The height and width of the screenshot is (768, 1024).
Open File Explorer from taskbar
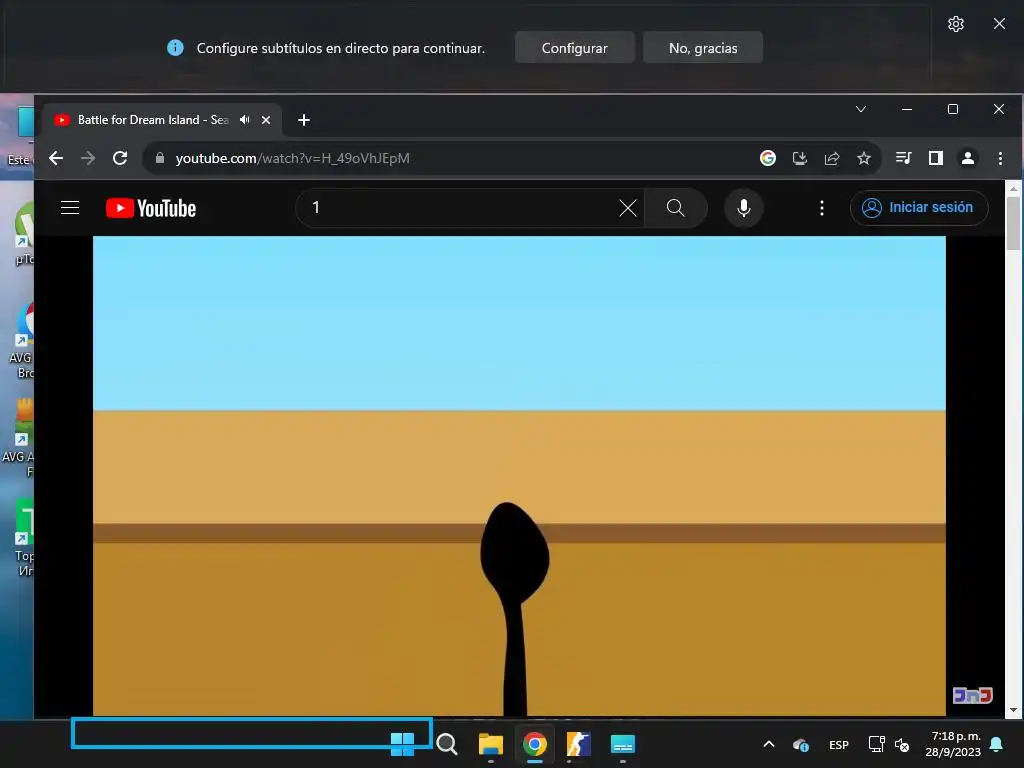click(x=490, y=744)
